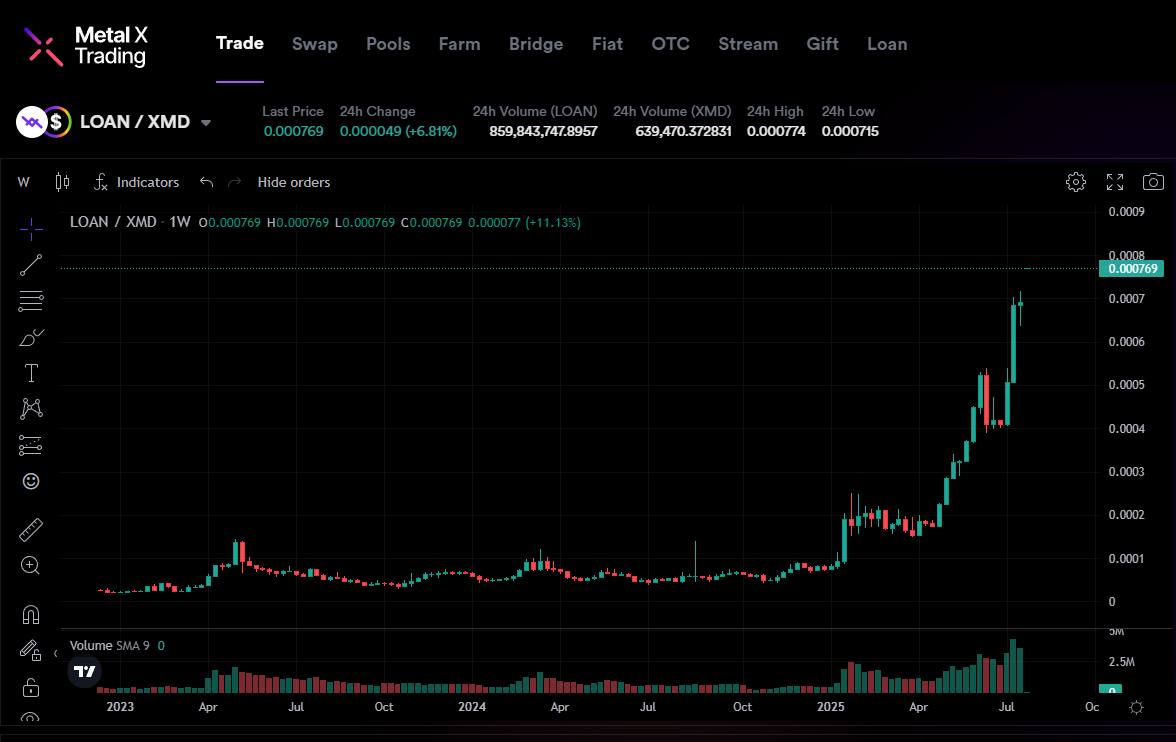
Task: Open chart settings gear
Action: (1076, 182)
